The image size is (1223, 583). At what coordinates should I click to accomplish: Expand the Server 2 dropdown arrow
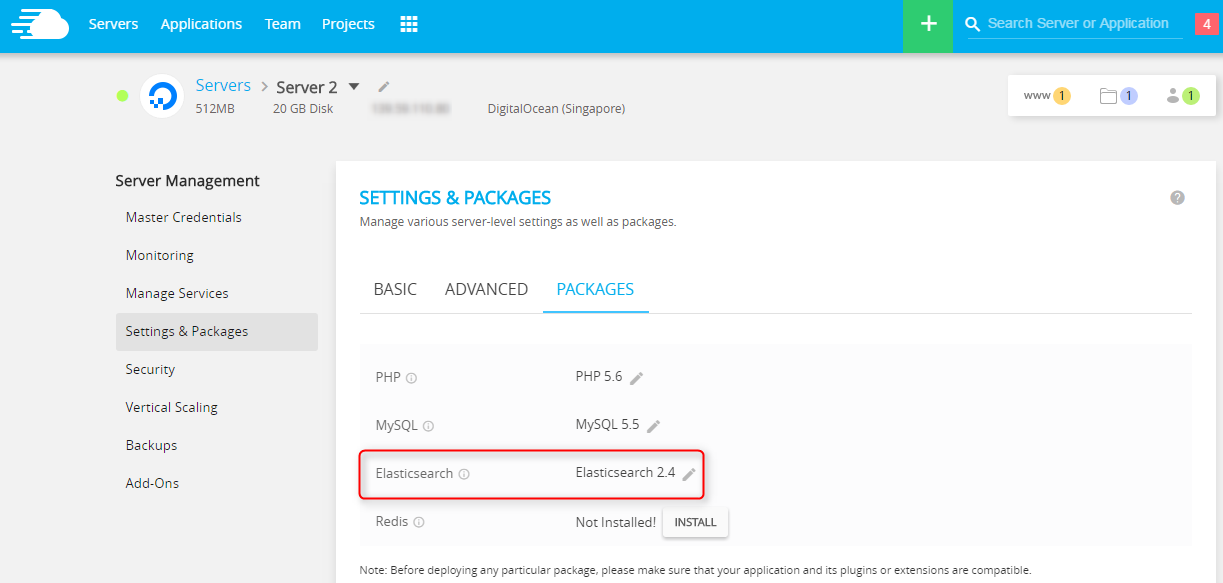pos(354,87)
